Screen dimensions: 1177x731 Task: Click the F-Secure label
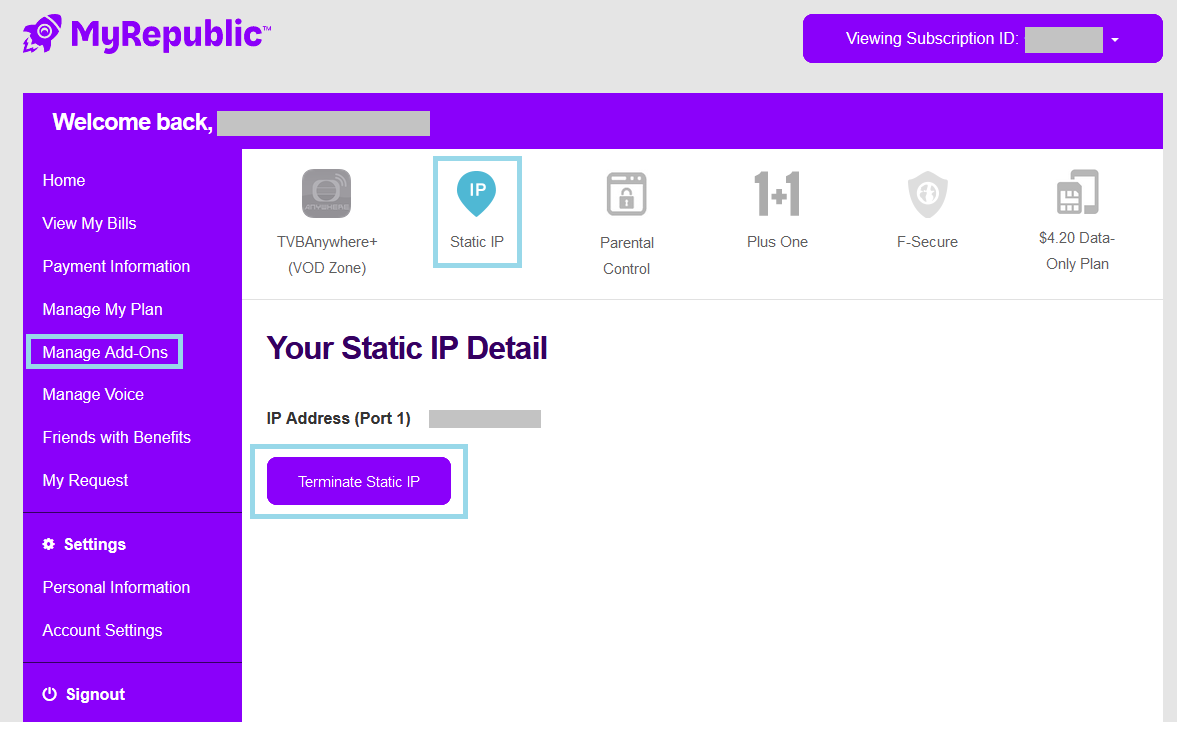pos(927,242)
